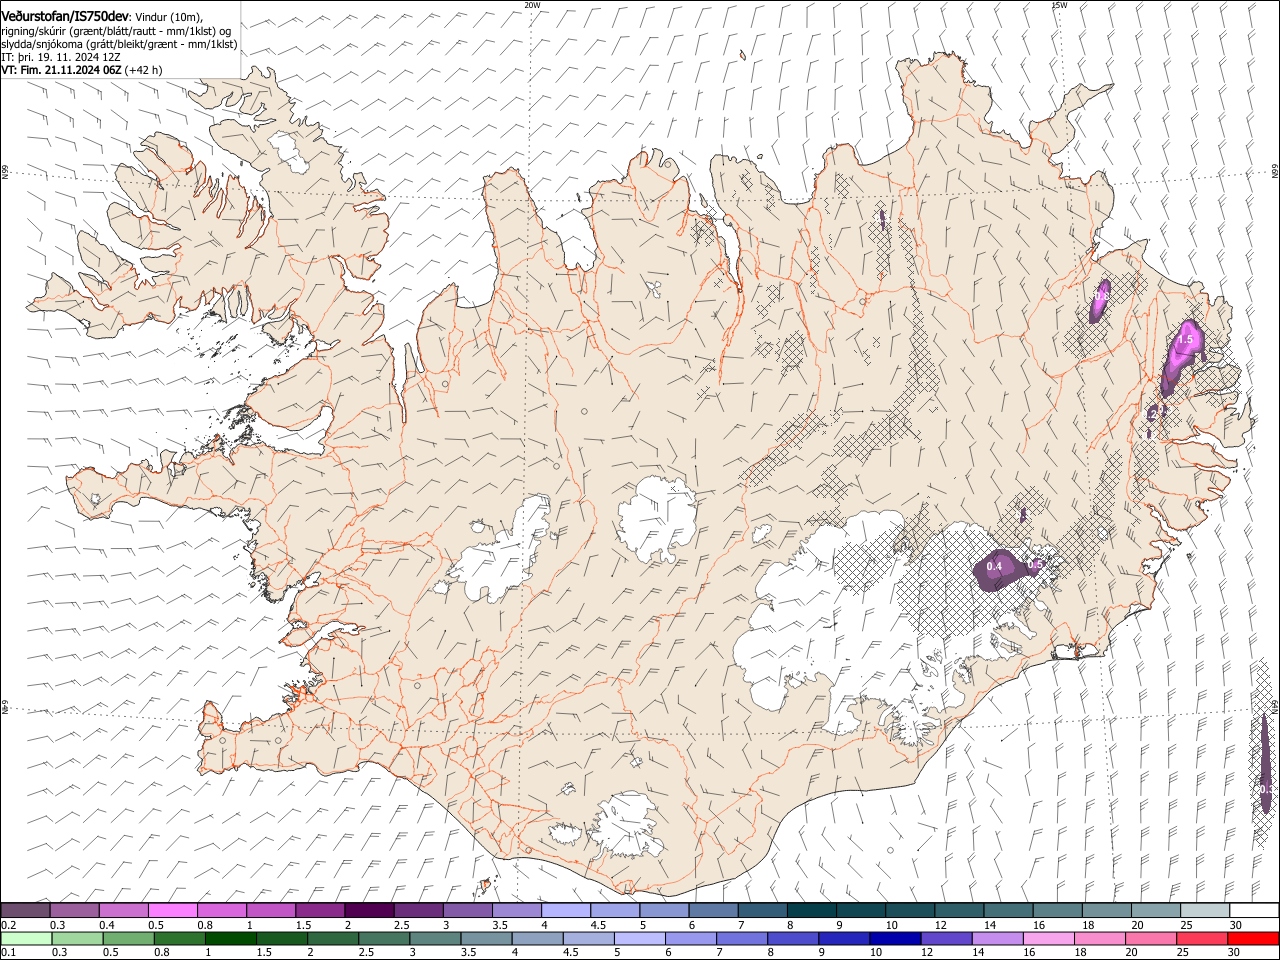The image size is (1280, 960).
Task: Select green swatch between 0.5 and 0.8
Action: point(129,939)
